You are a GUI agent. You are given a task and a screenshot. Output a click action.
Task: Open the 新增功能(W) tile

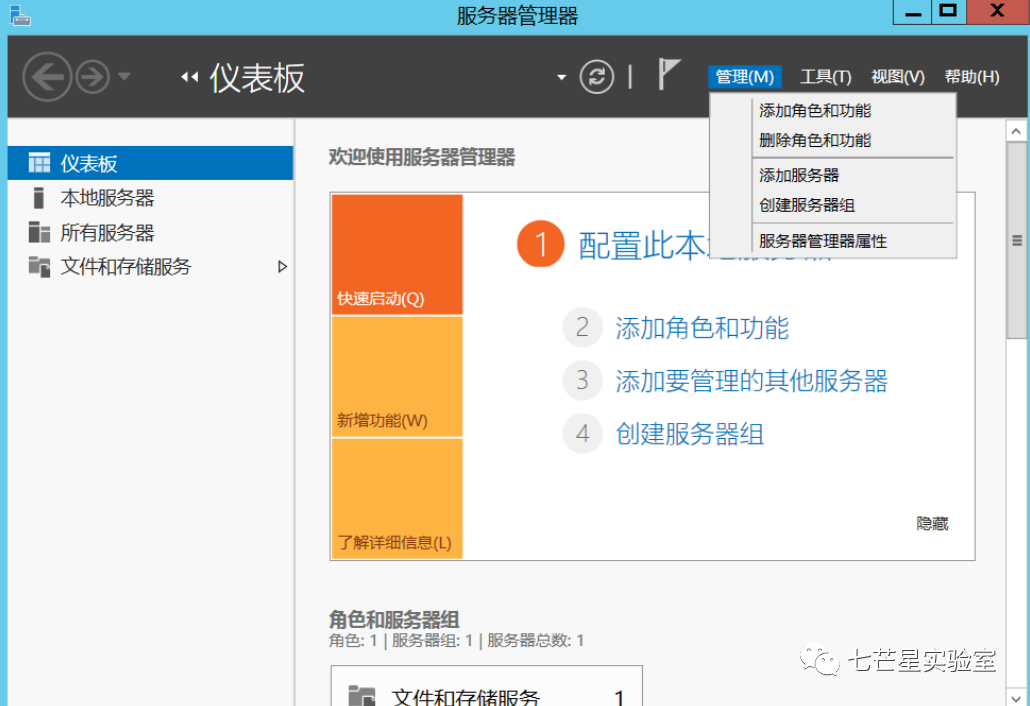(x=397, y=377)
